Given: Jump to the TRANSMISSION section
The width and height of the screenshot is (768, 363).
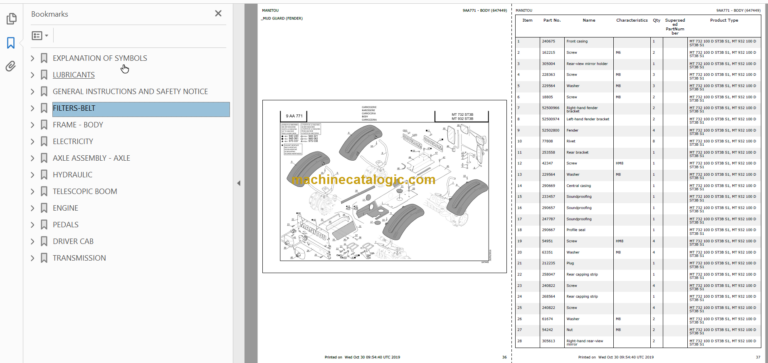Looking at the screenshot, I should point(79,258).
